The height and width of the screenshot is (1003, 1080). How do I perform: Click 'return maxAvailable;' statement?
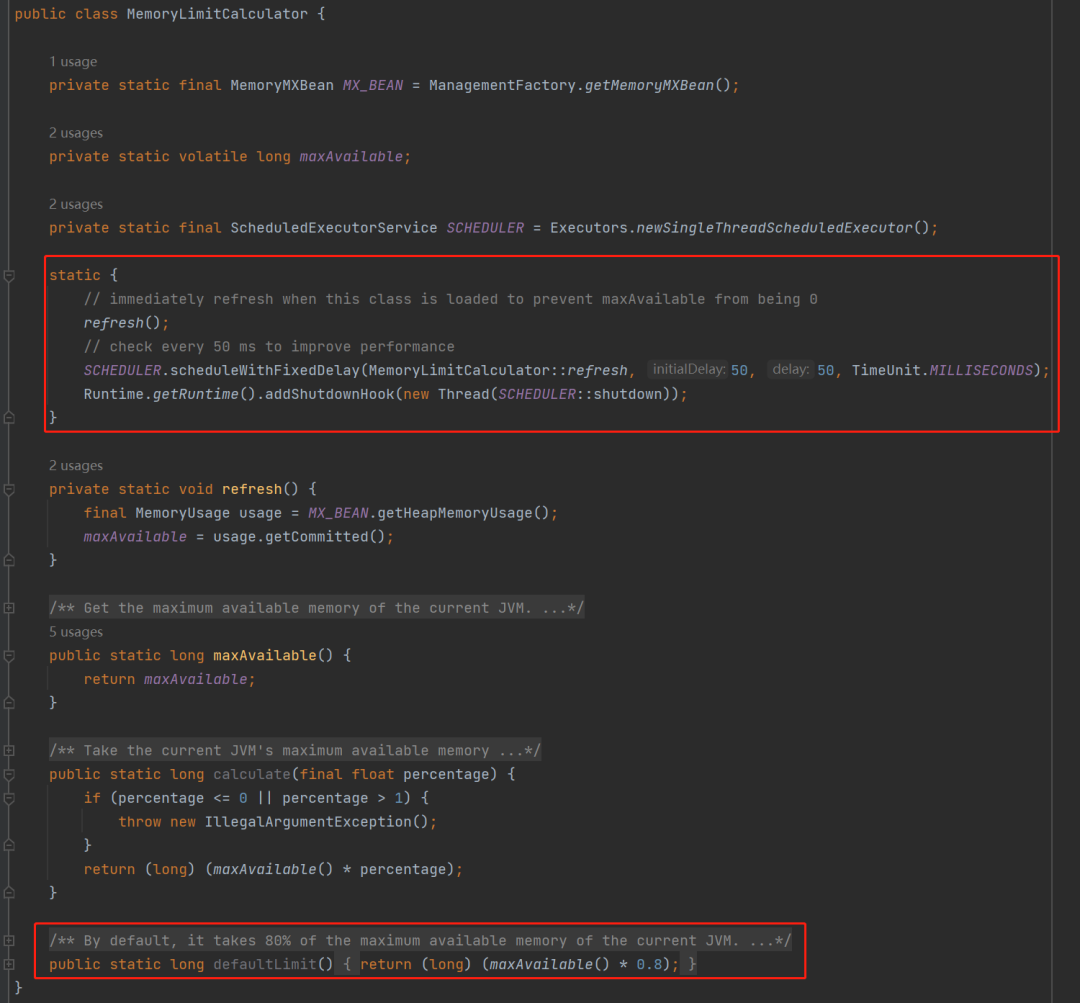(x=169, y=679)
